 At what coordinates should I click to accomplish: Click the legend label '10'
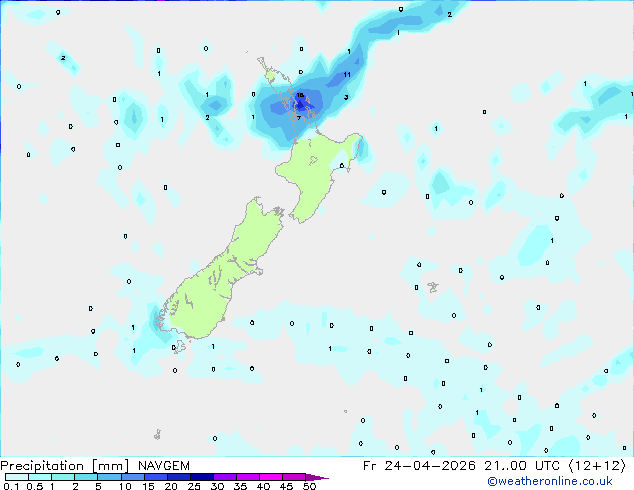[125, 486]
